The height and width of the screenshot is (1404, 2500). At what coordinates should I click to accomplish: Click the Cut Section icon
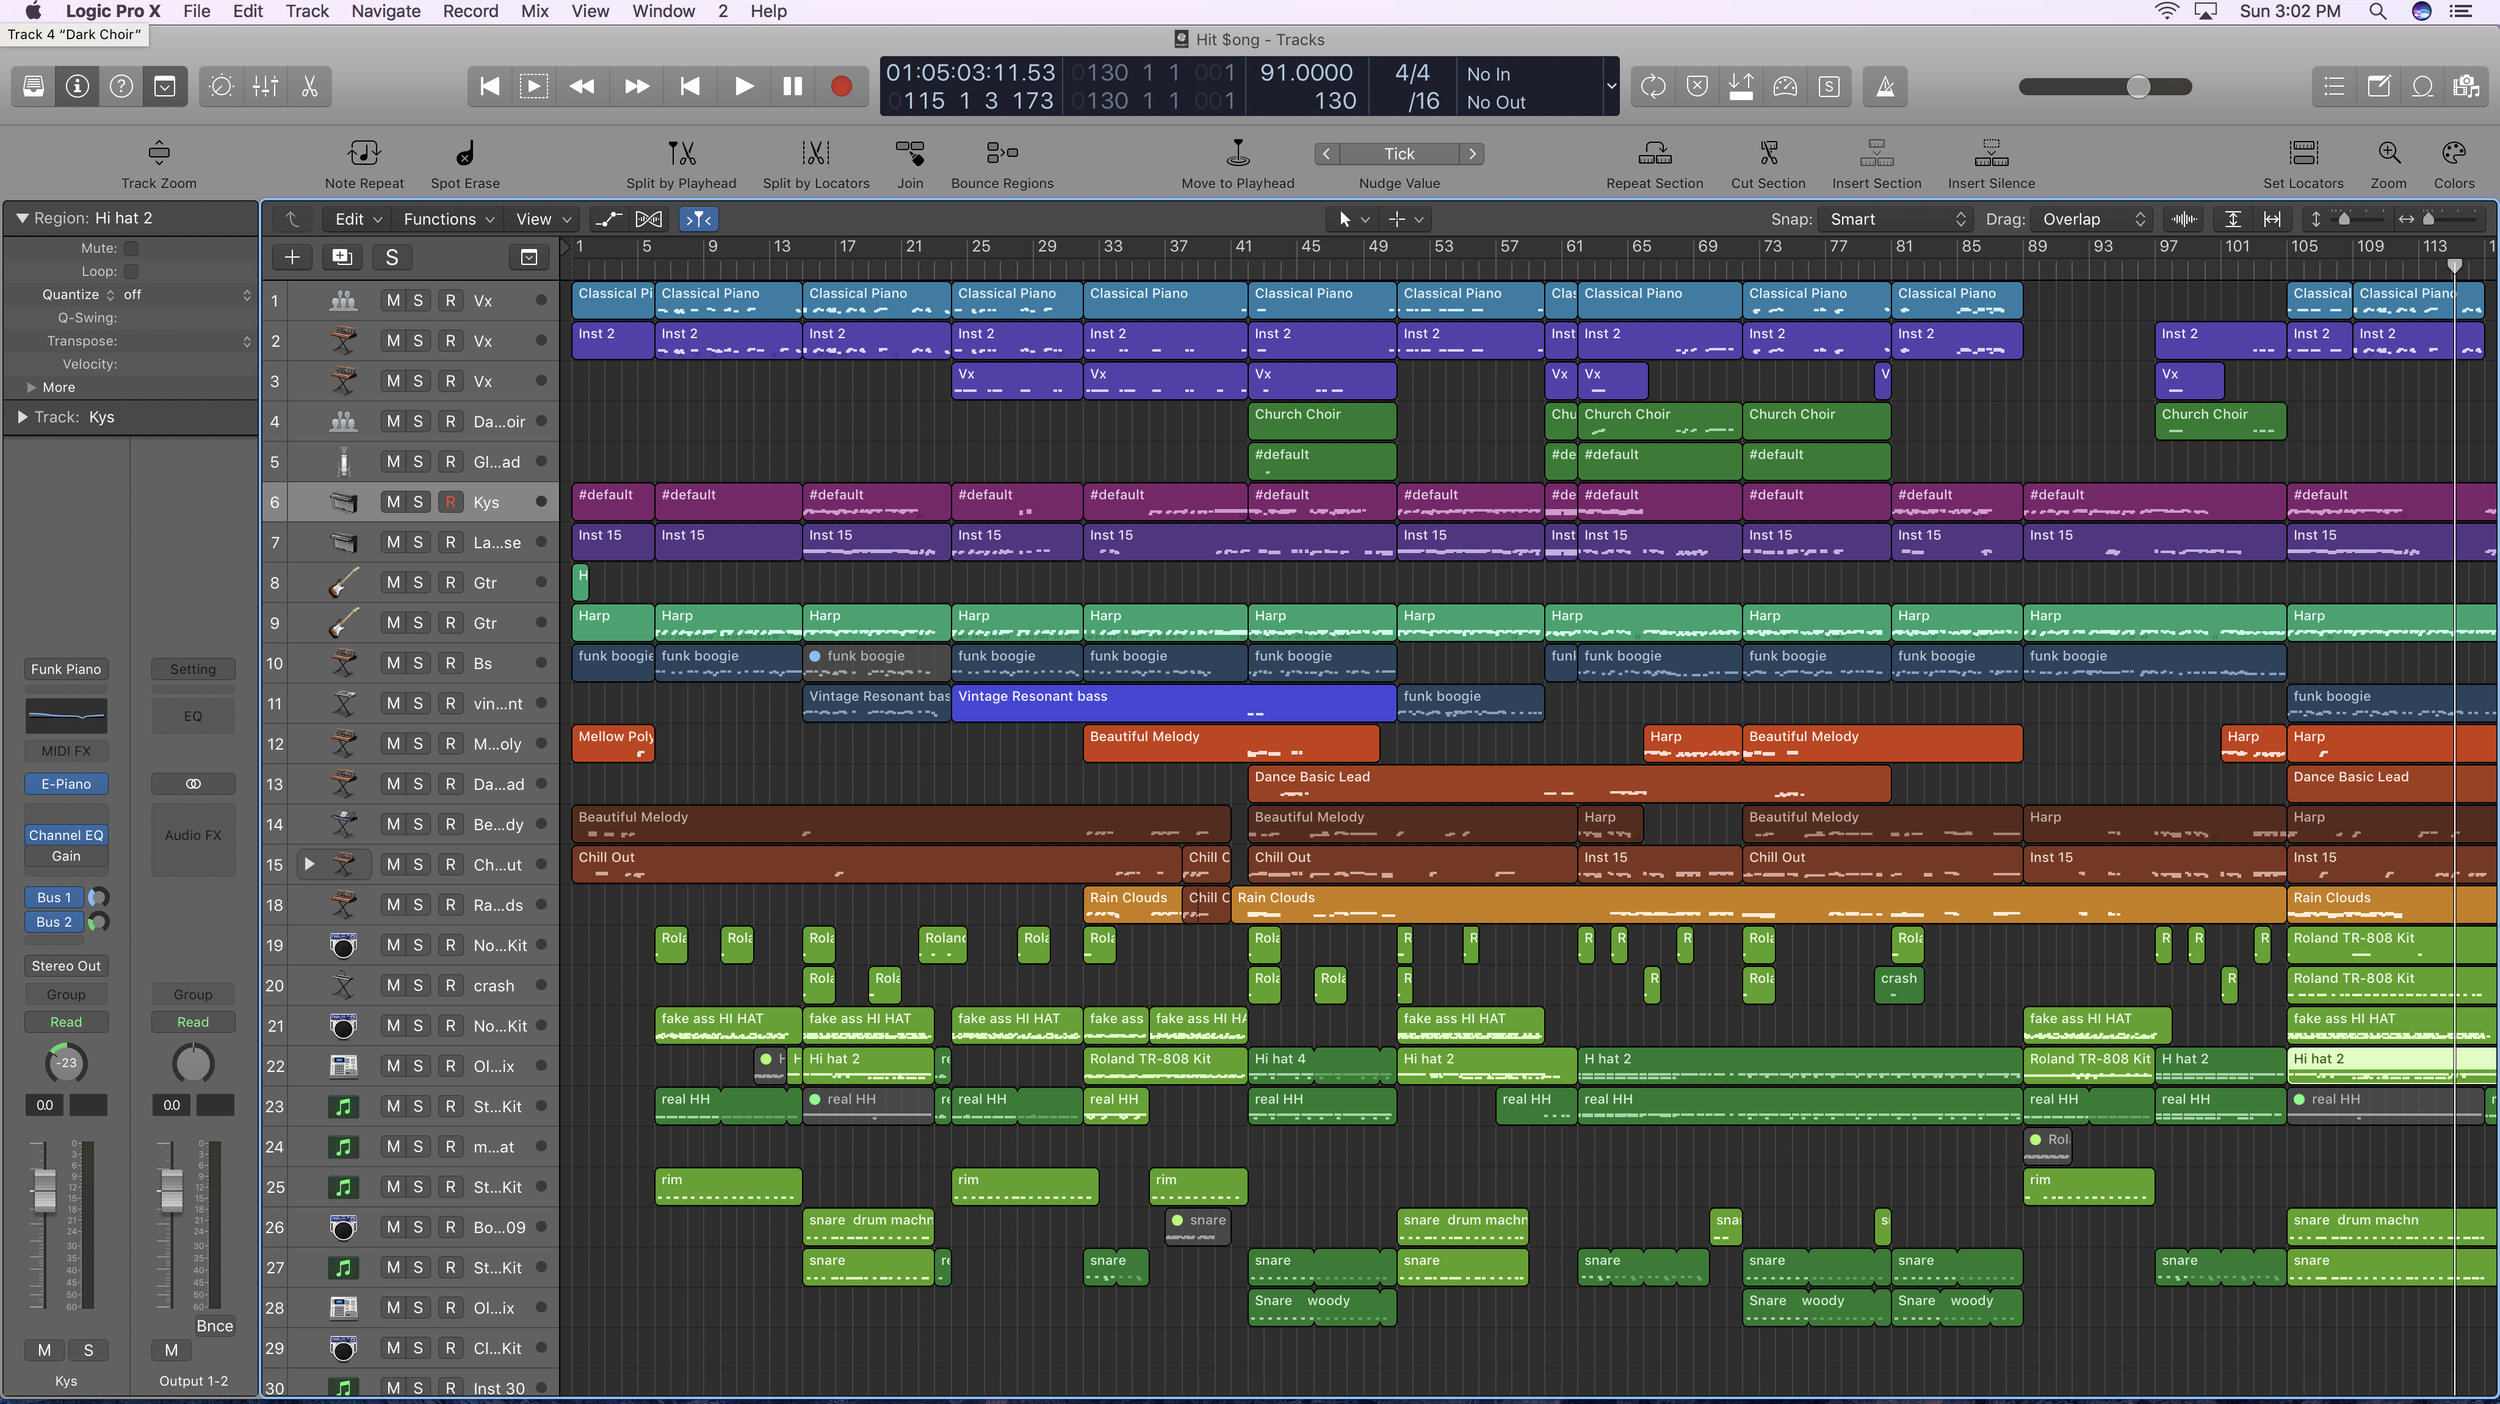click(x=1768, y=153)
